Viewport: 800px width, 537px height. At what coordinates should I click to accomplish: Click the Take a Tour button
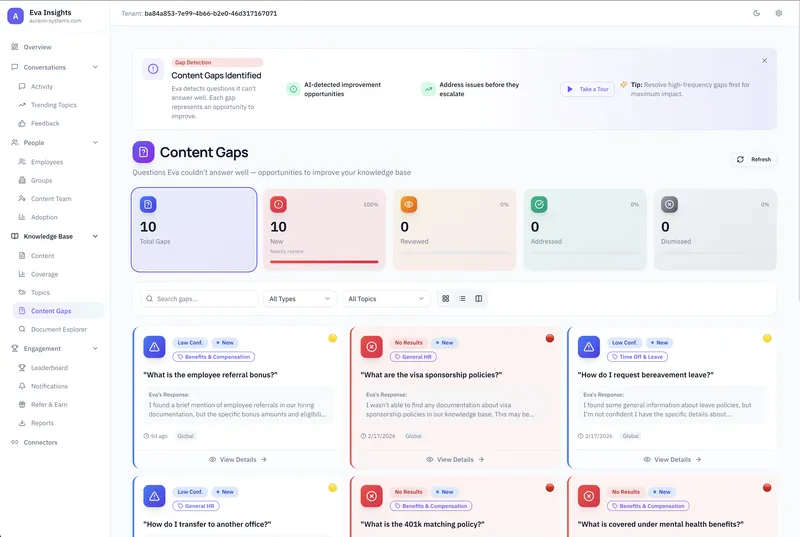(587, 89)
